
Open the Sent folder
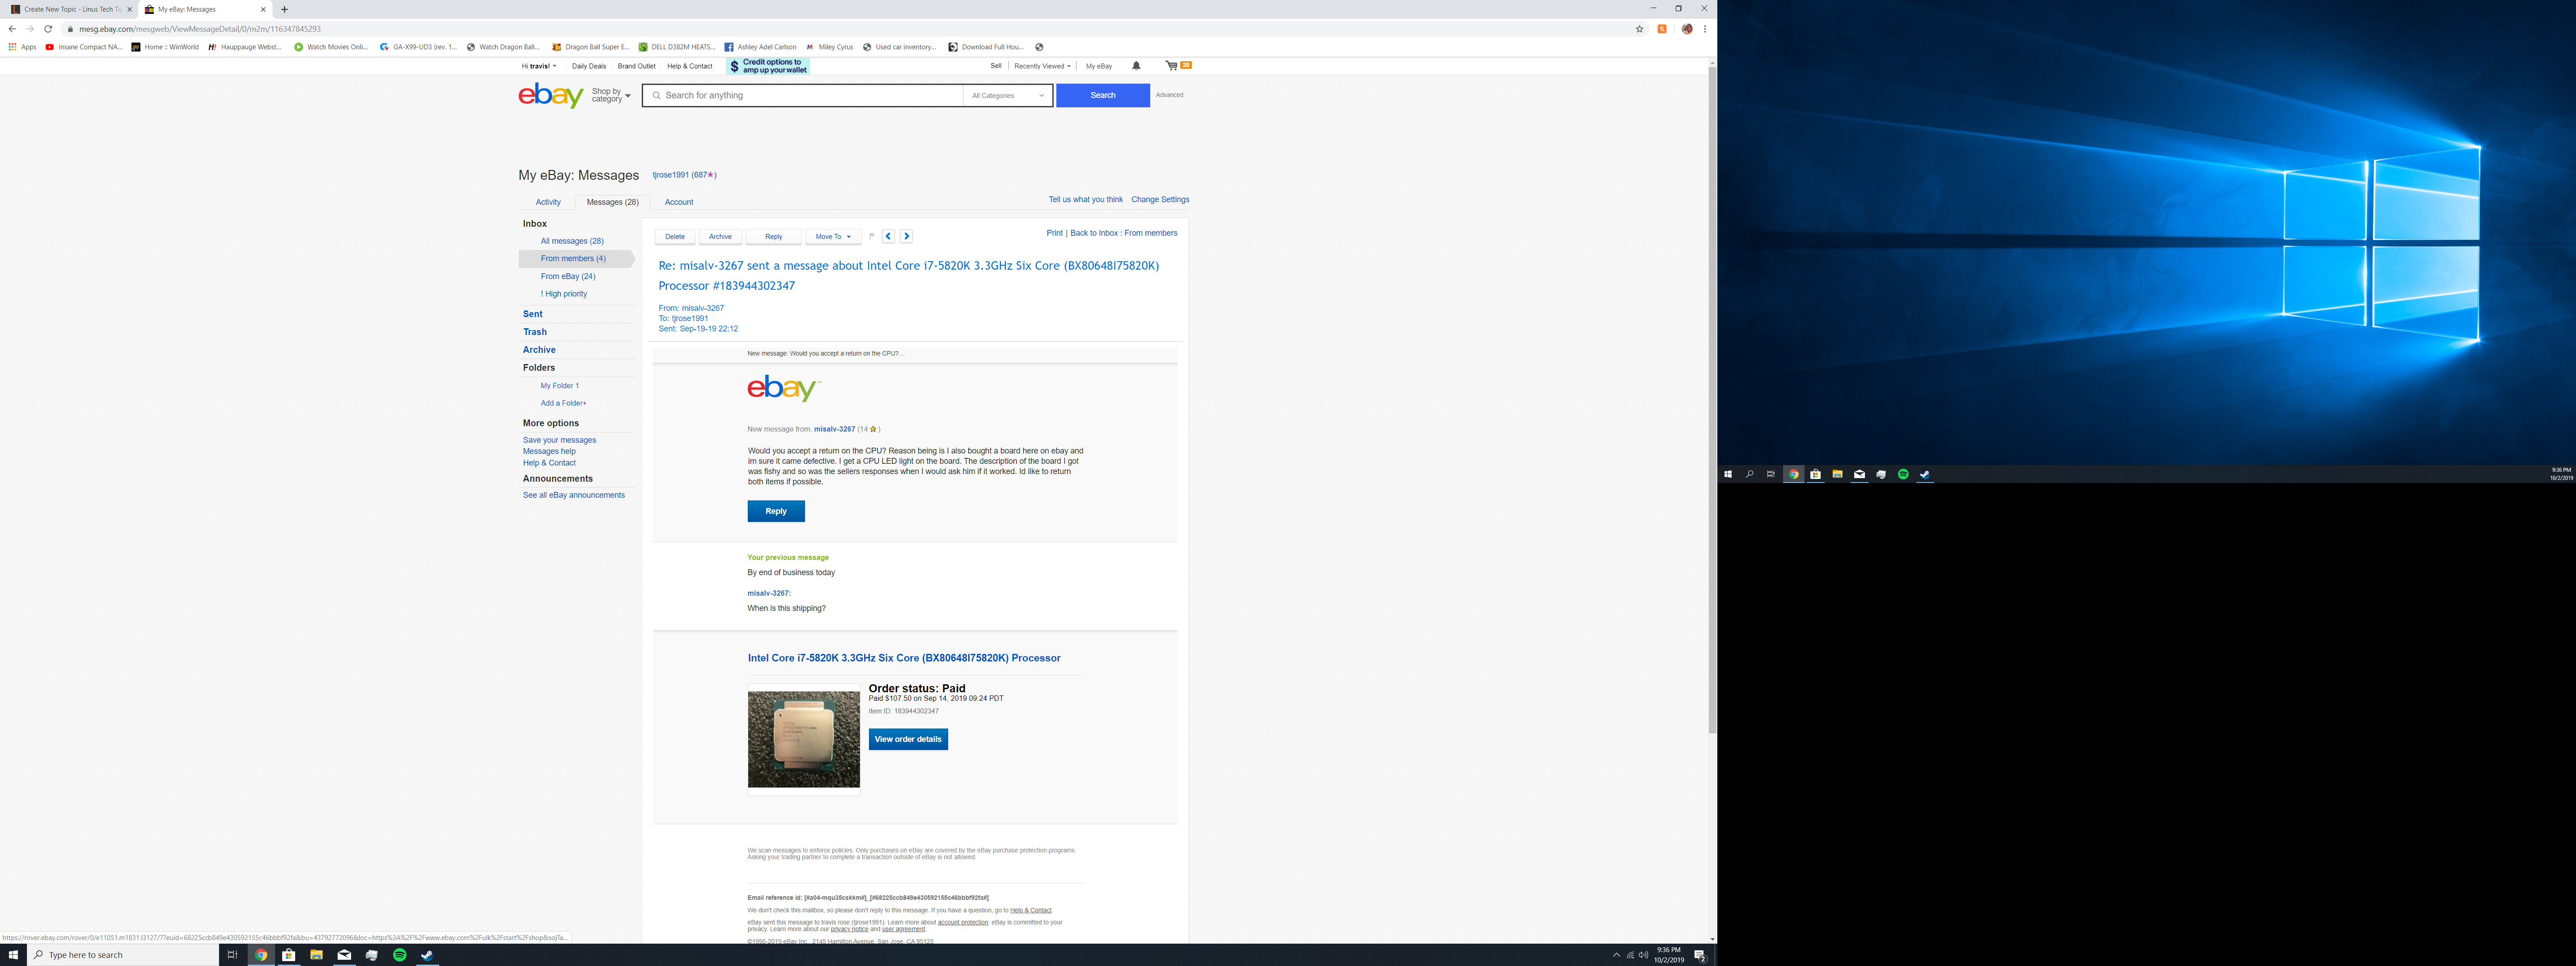(x=533, y=314)
